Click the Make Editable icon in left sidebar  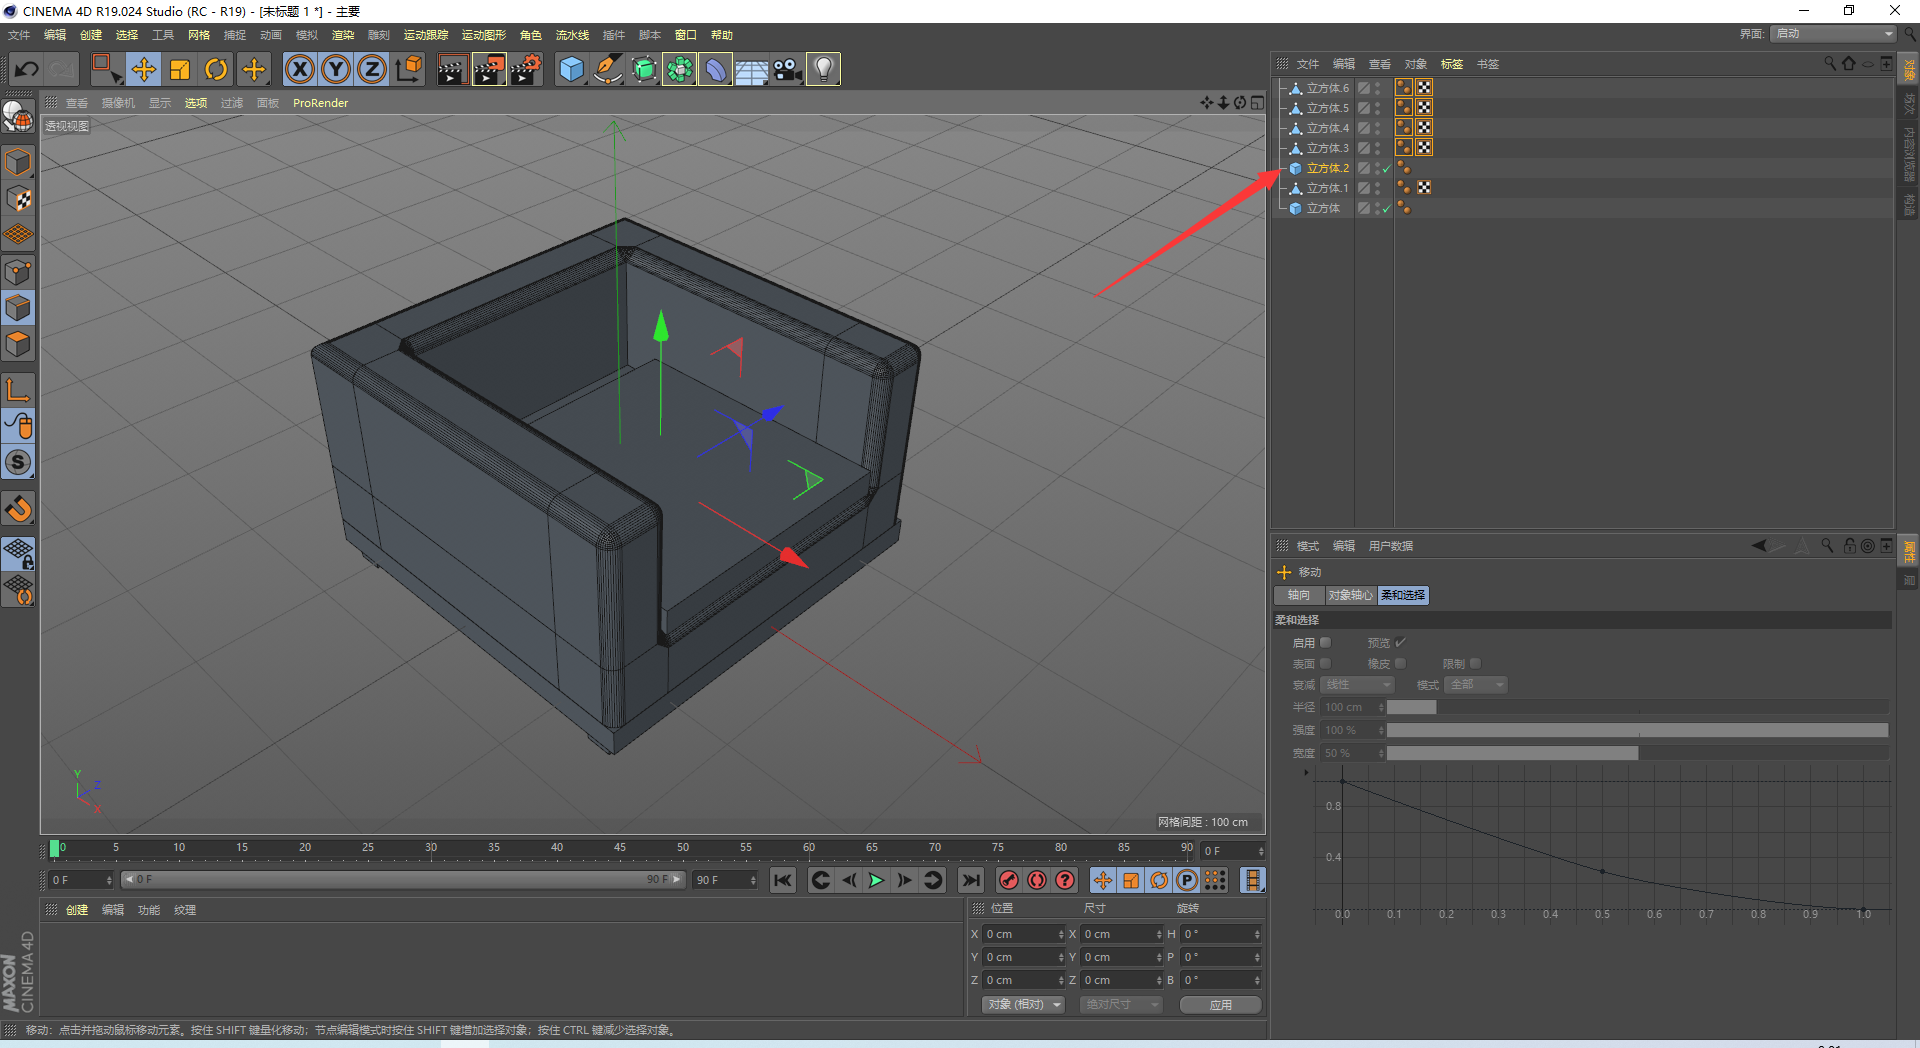(18, 118)
